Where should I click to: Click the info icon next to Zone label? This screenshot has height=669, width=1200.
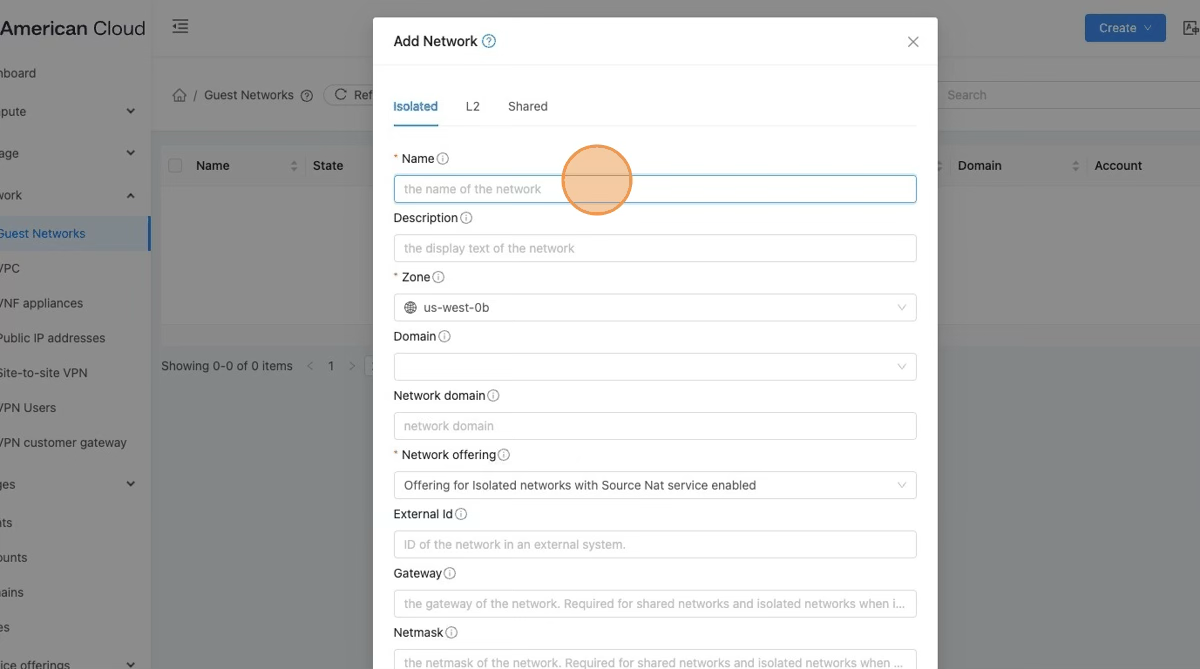438,278
